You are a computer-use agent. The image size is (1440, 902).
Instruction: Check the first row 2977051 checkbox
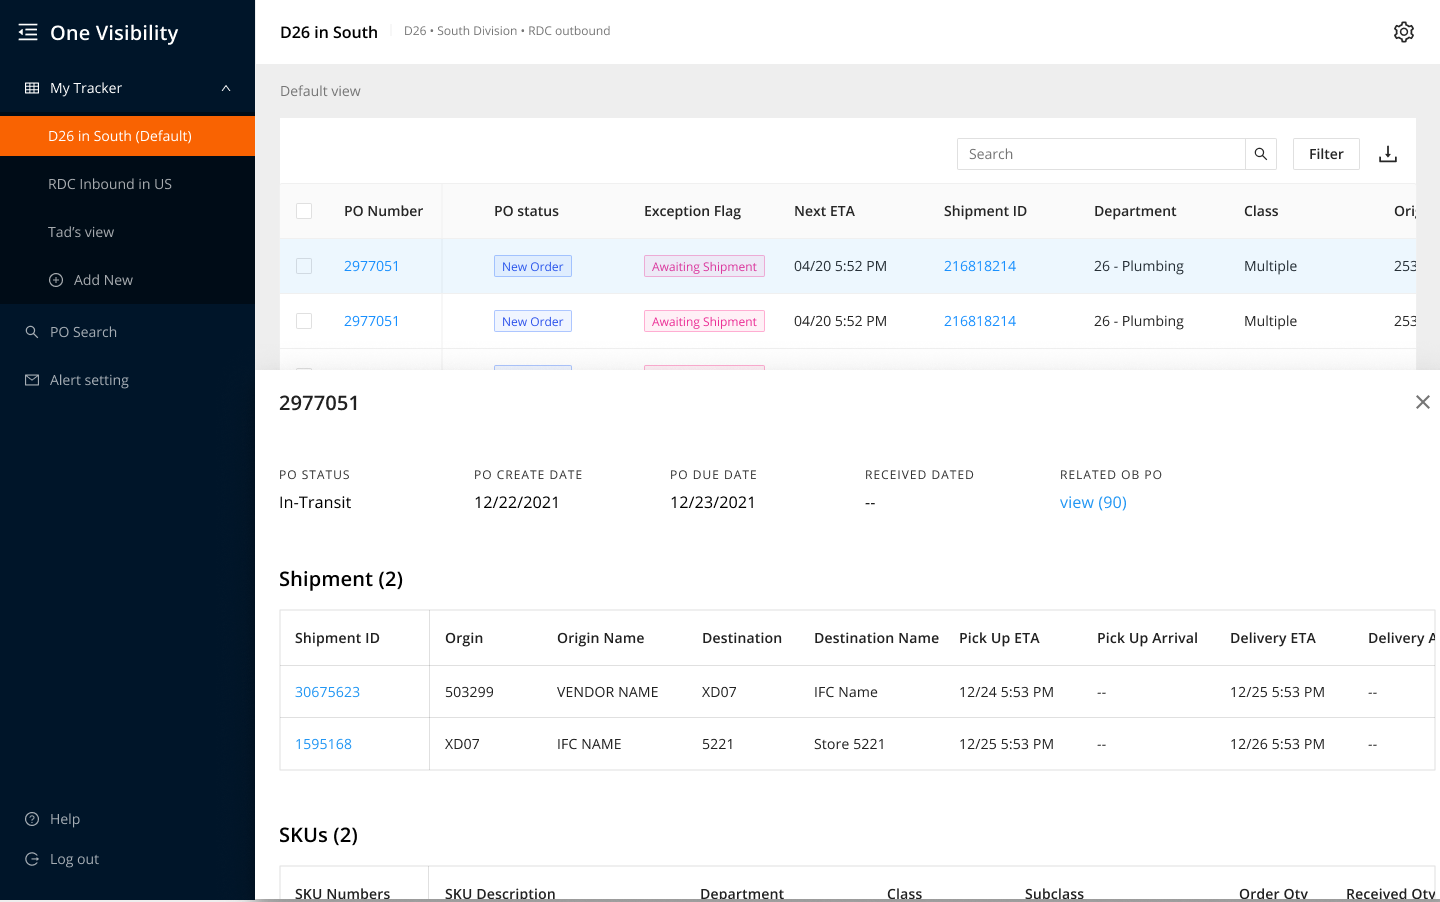304,266
